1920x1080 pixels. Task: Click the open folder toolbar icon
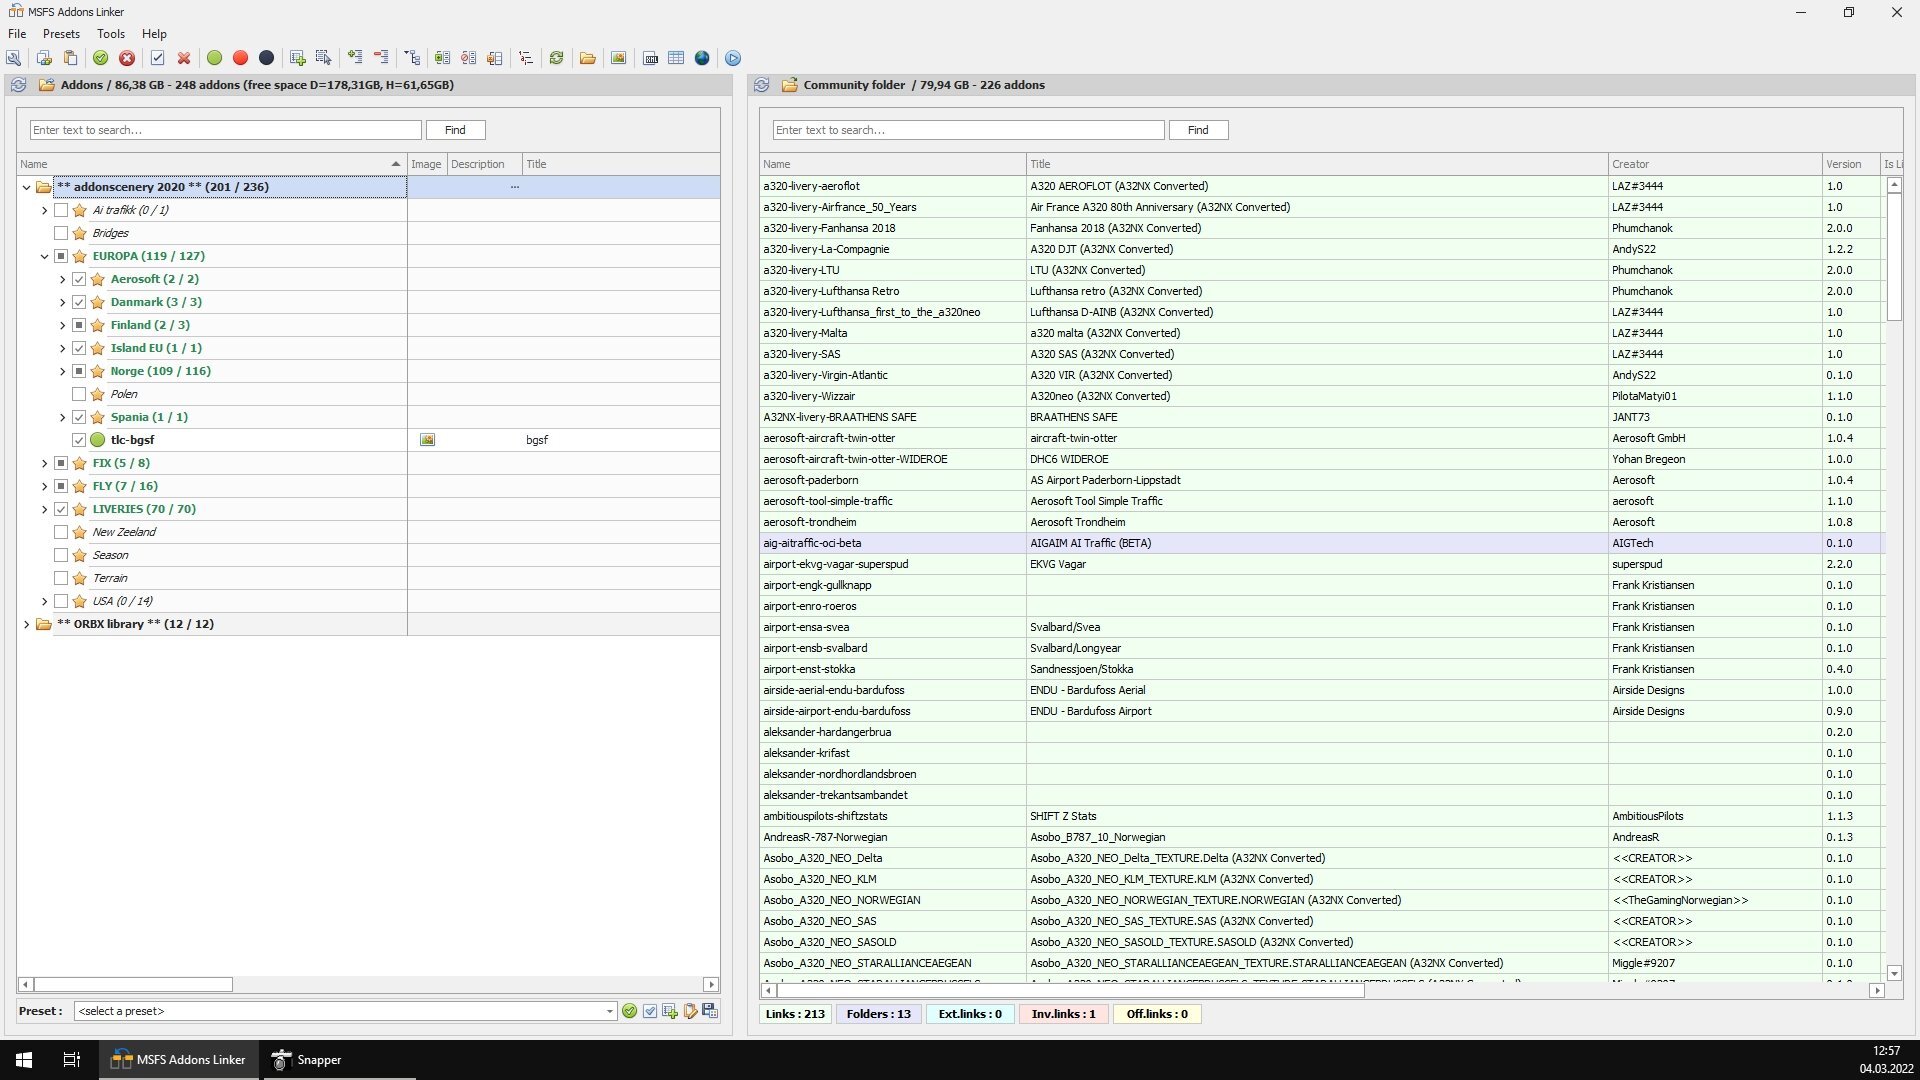587,58
